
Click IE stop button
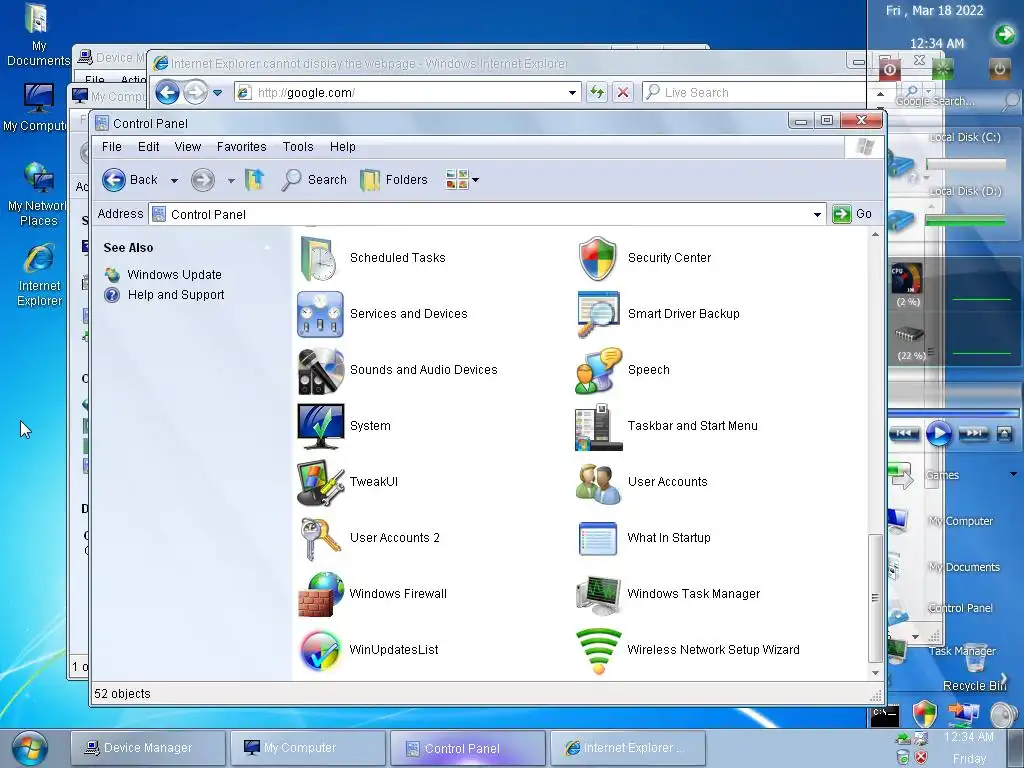tap(623, 92)
